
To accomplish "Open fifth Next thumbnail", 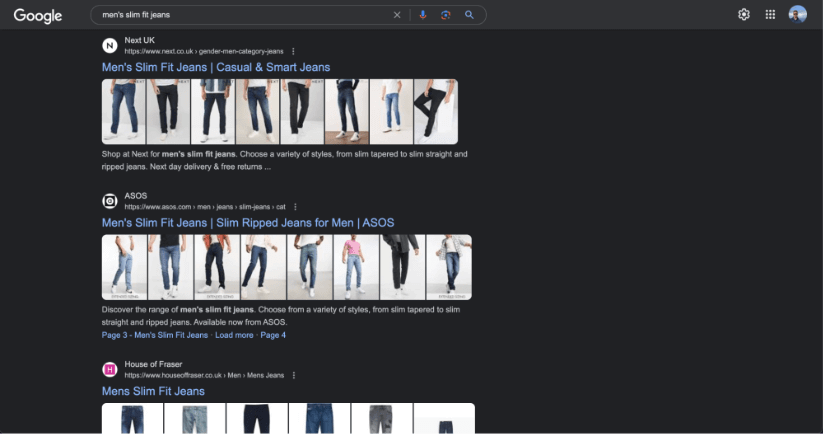I will point(302,112).
